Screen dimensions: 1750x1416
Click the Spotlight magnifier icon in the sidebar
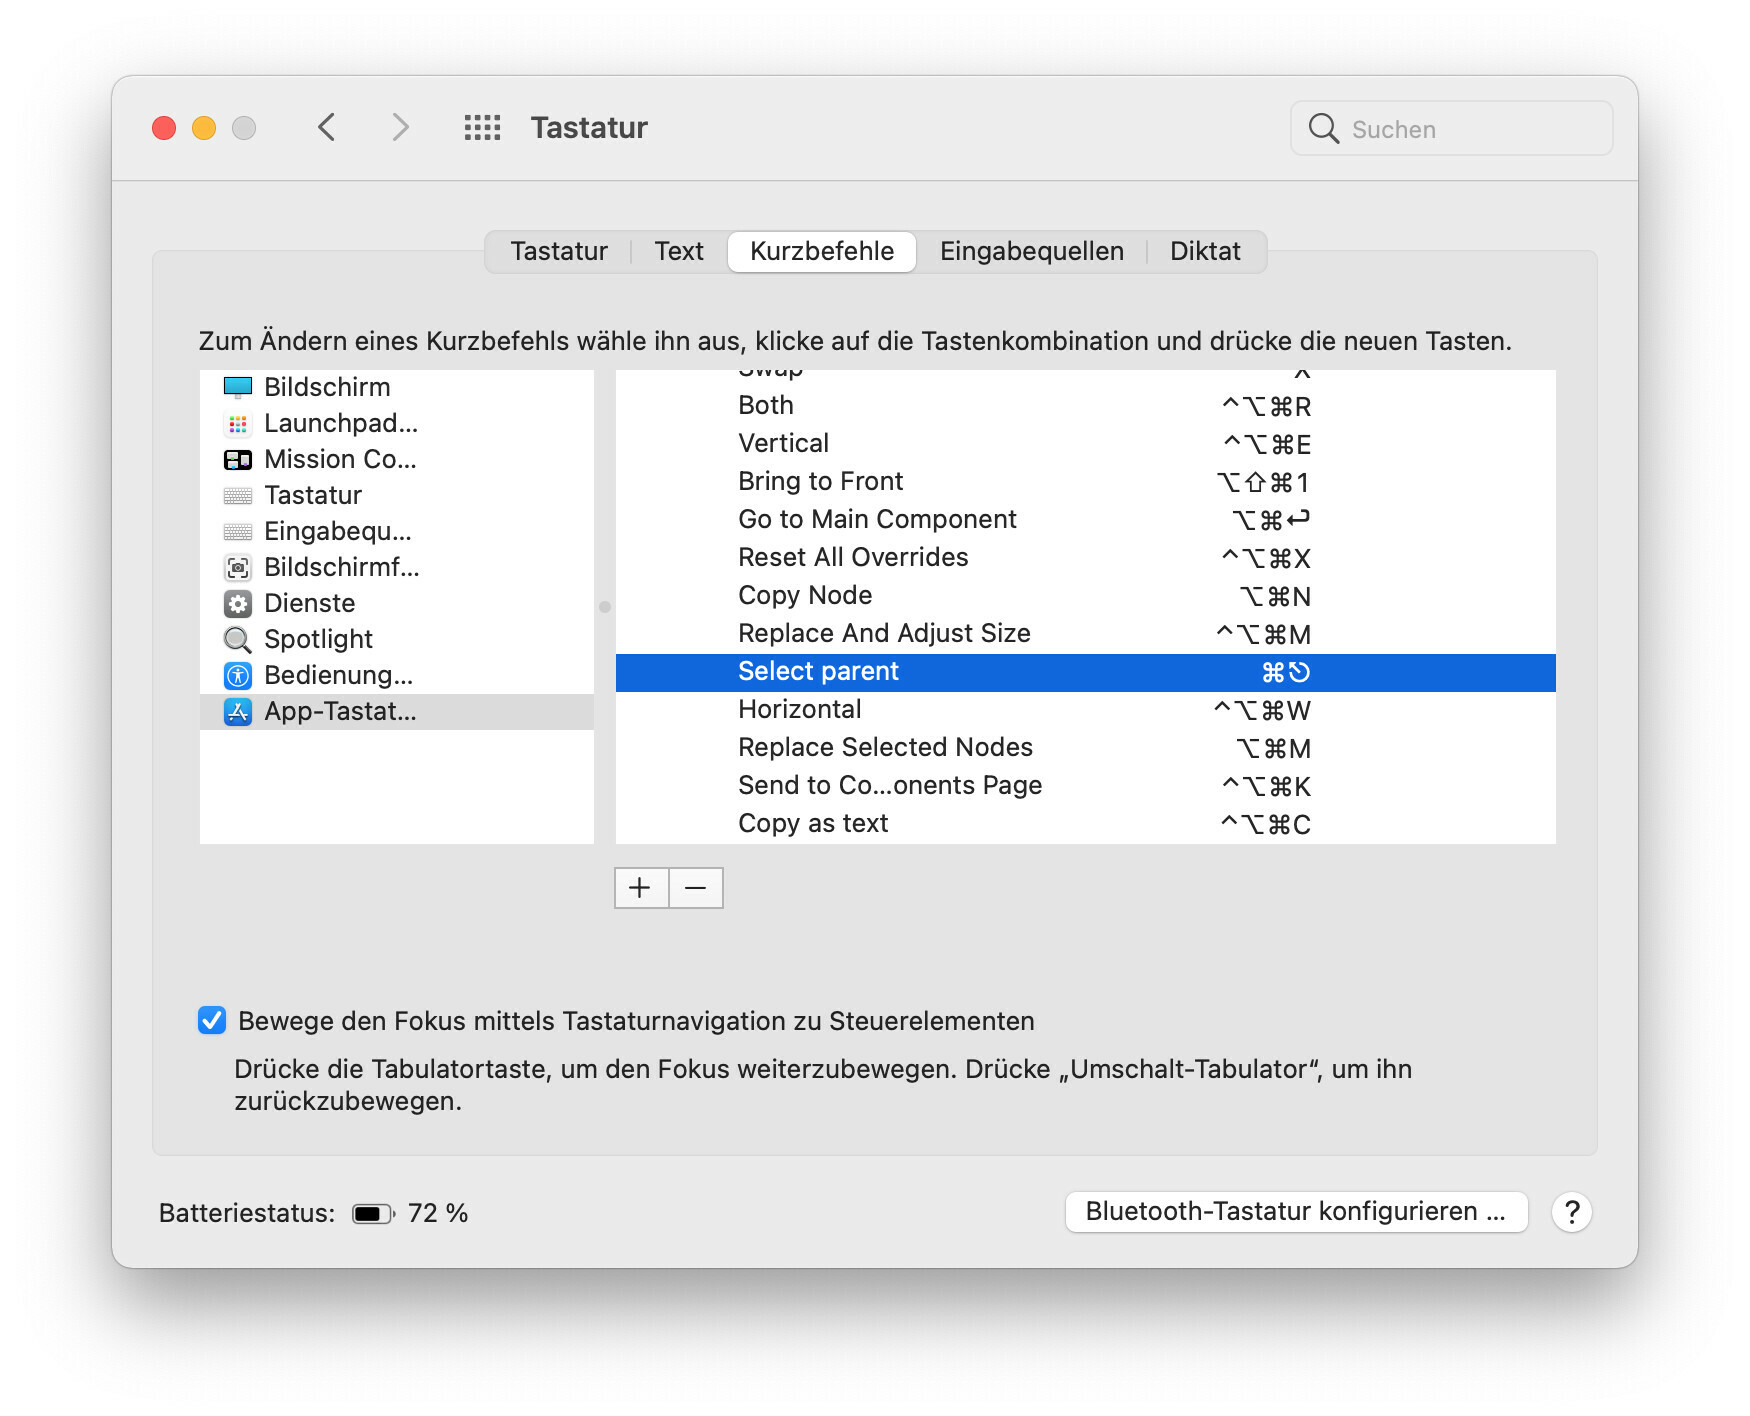(238, 640)
